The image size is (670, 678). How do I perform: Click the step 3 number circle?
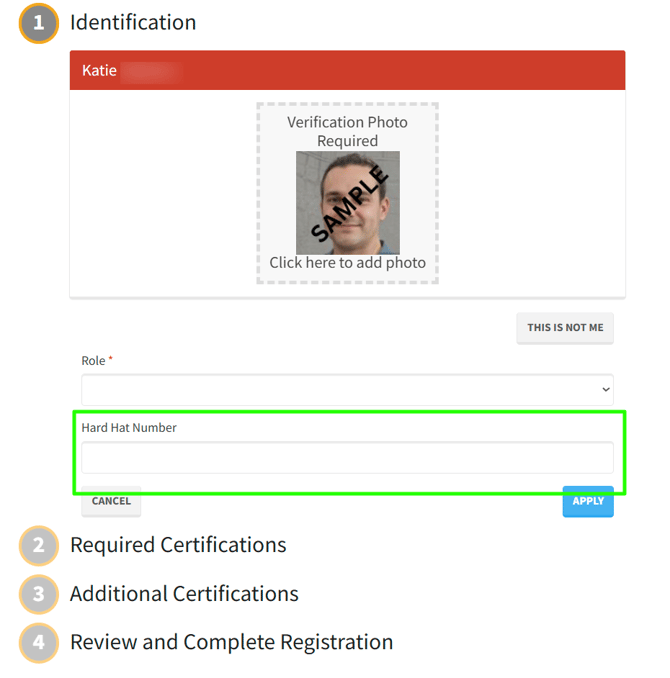coord(39,594)
